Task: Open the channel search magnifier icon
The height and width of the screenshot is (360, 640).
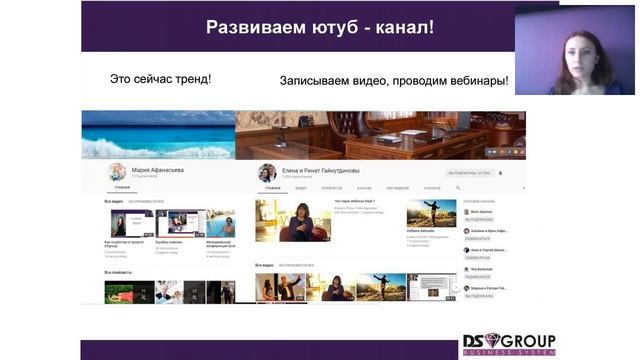Action: point(458,188)
